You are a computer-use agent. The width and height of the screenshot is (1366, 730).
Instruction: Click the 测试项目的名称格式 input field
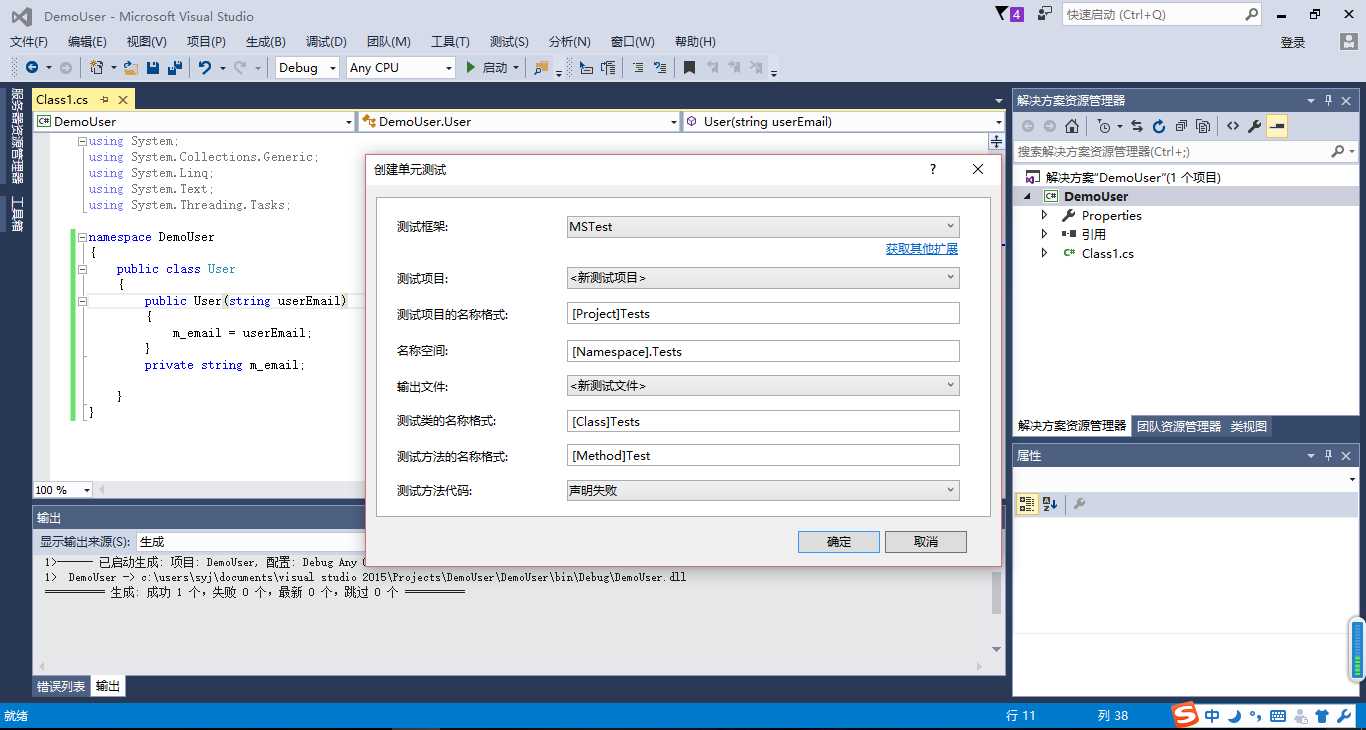coord(763,314)
